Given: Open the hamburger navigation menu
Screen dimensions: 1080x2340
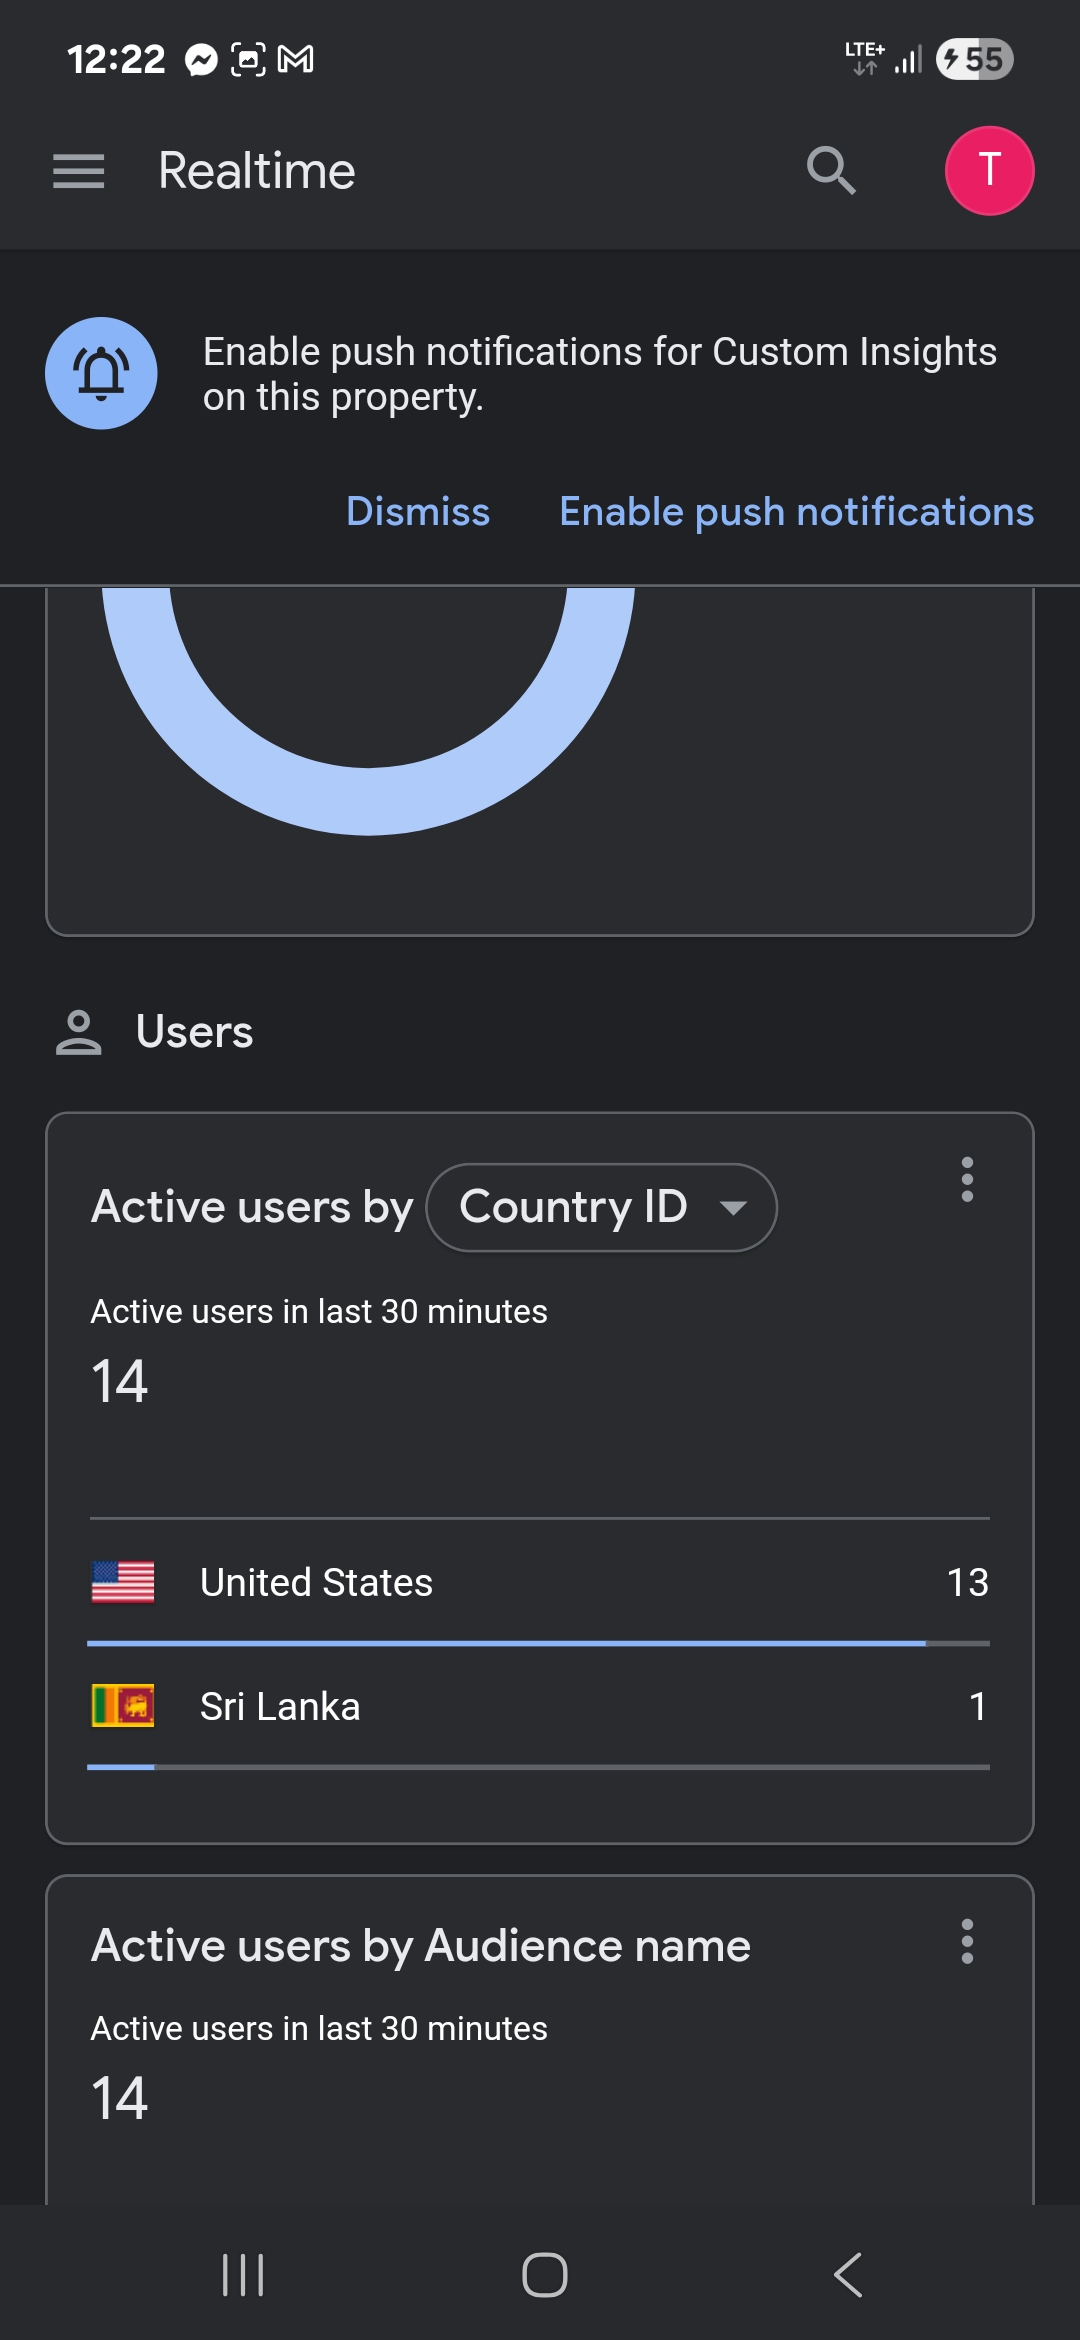Looking at the screenshot, I should [79, 171].
